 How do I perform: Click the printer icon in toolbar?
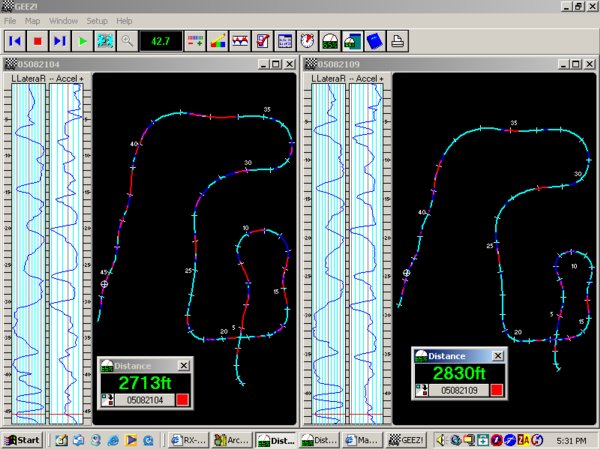click(398, 41)
